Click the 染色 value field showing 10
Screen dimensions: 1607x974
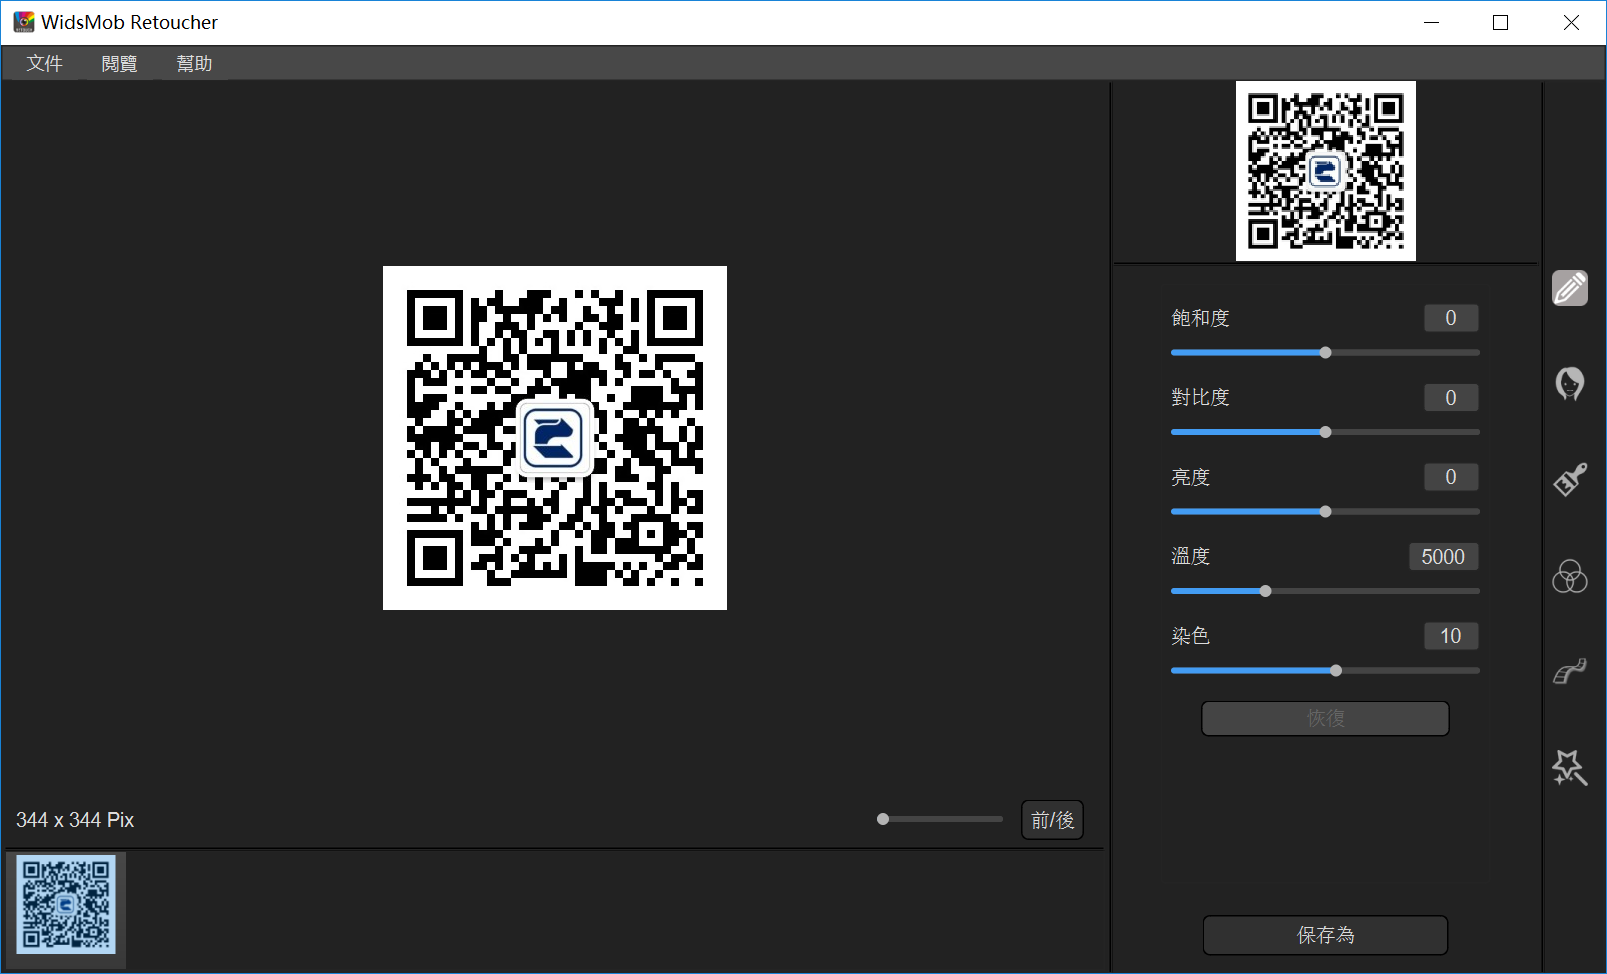(1451, 636)
